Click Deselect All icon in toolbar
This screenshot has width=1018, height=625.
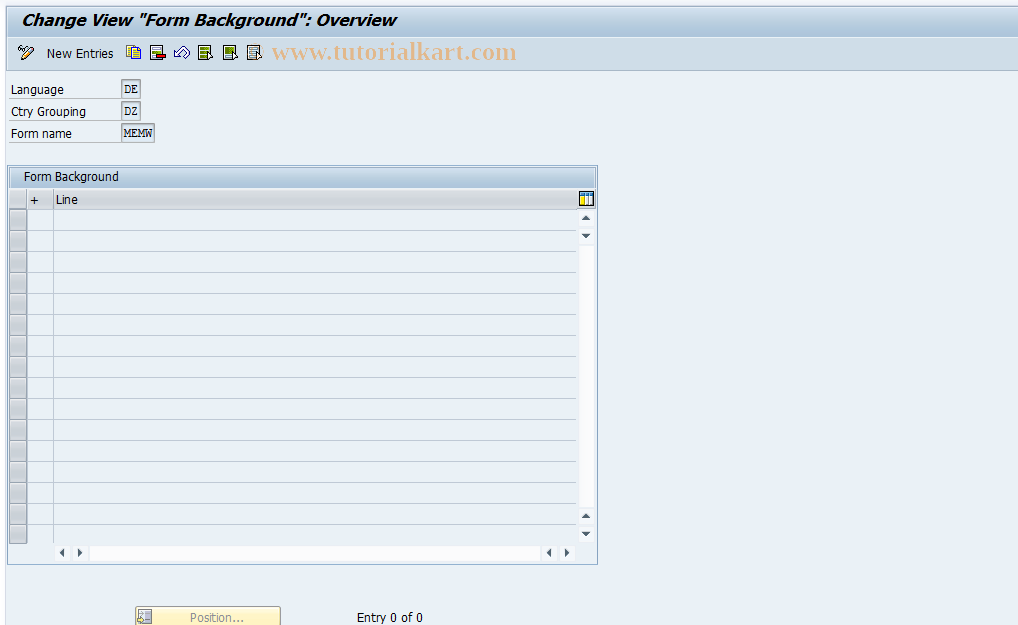click(x=254, y=53)
